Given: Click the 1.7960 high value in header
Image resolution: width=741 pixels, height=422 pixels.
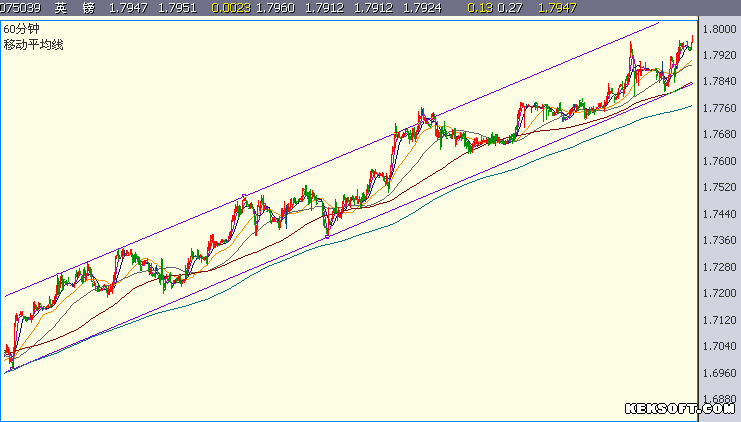Looking at the screenshot, I should tap(276, 8).
